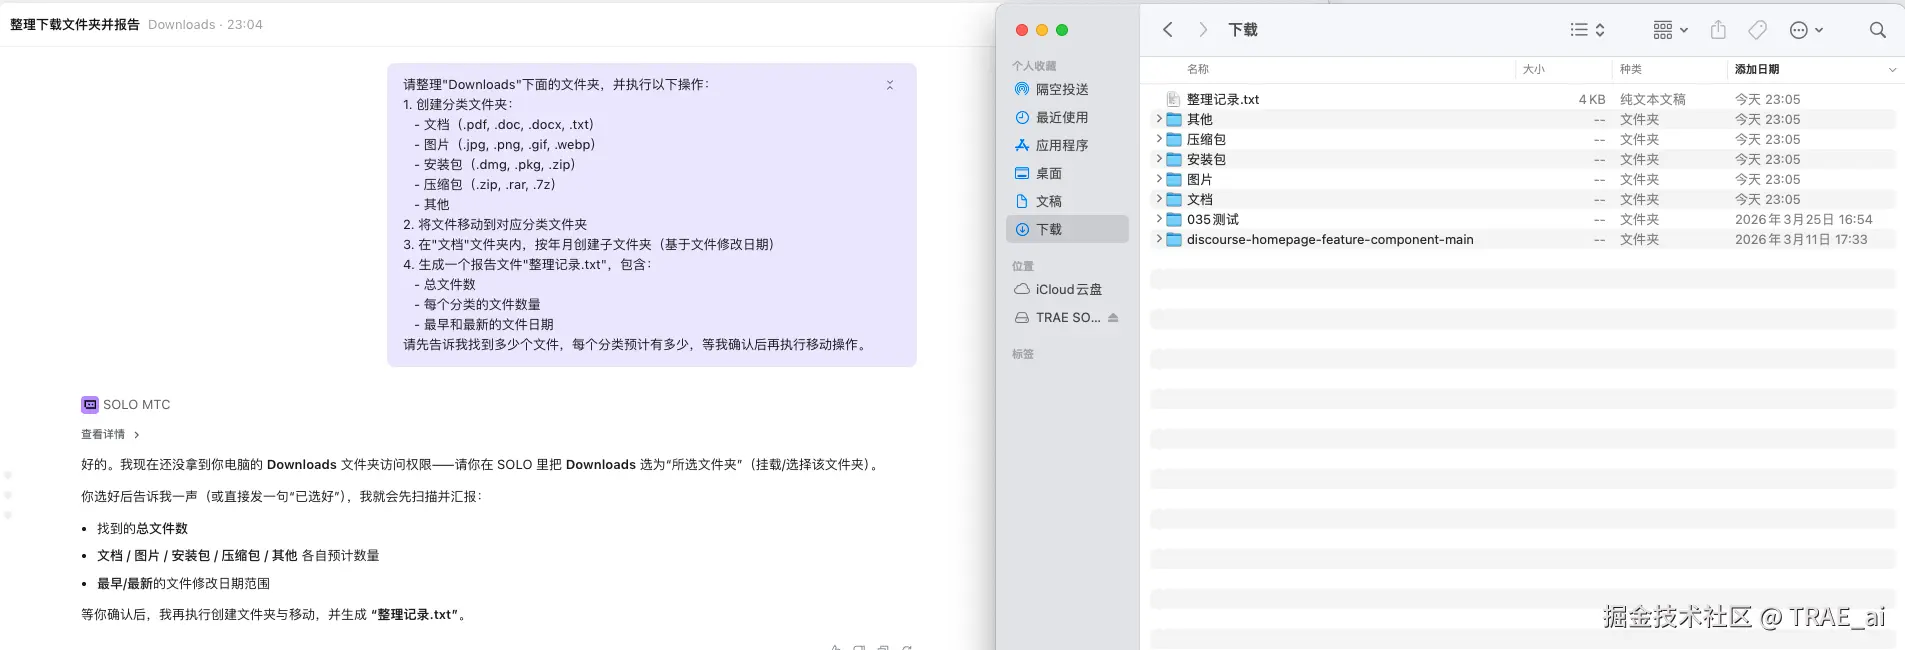
Task: Click chat title 整理下载文件夹并报告
Action: point(75,24)
